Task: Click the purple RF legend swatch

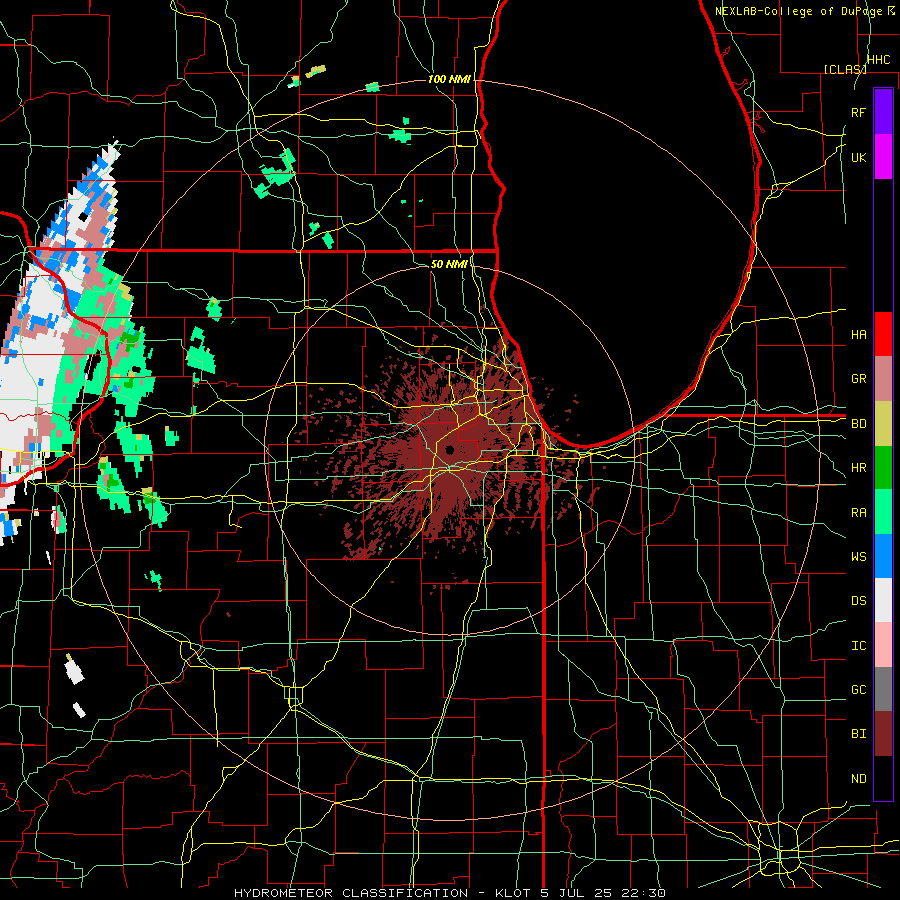Action: [883, 112]
